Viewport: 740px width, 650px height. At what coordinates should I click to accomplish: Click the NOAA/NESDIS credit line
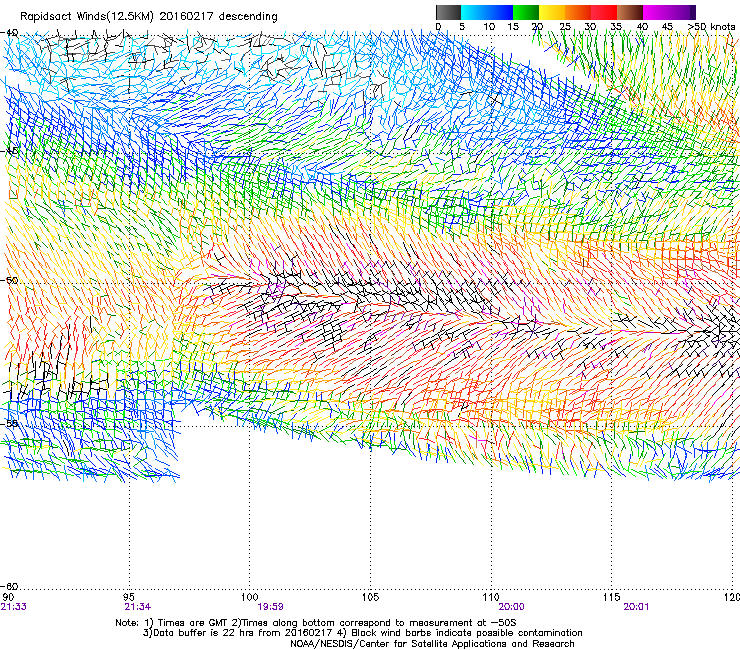[432, 644]
